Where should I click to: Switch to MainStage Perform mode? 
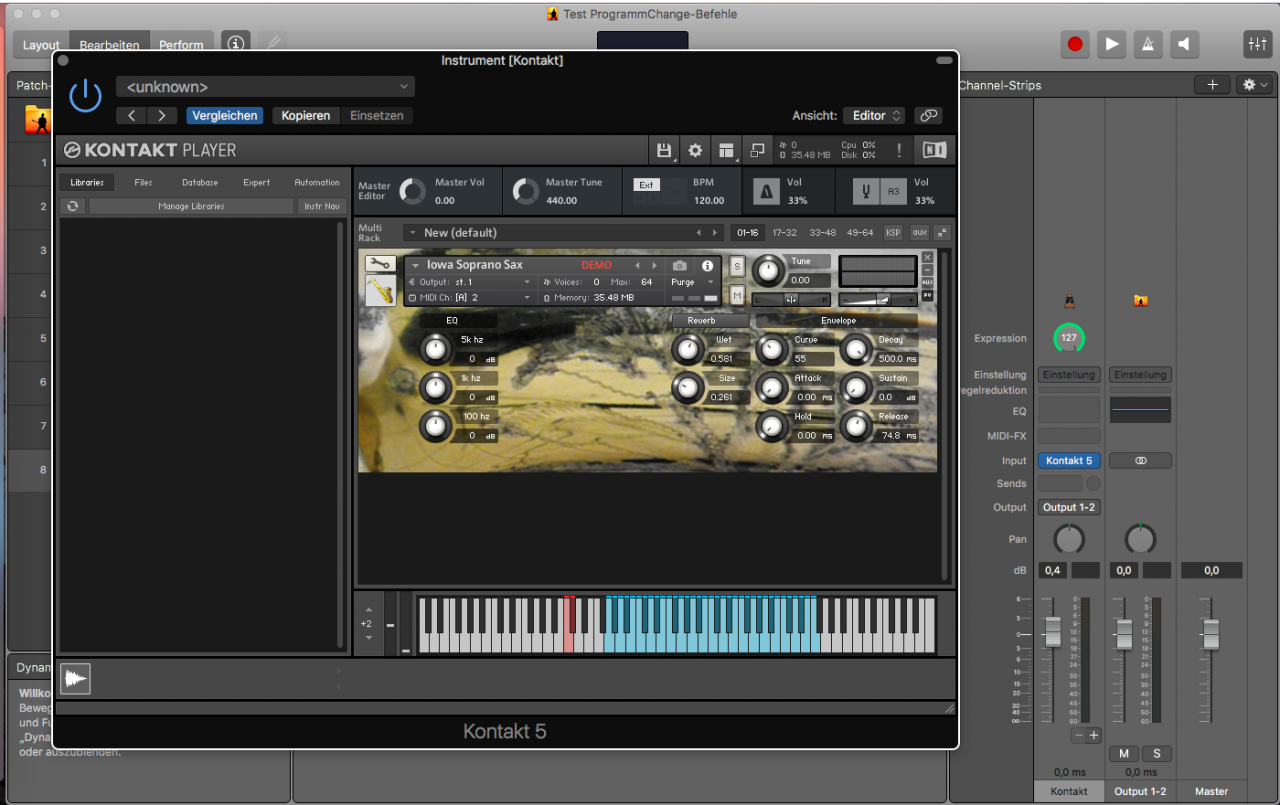tap(181, 45)
